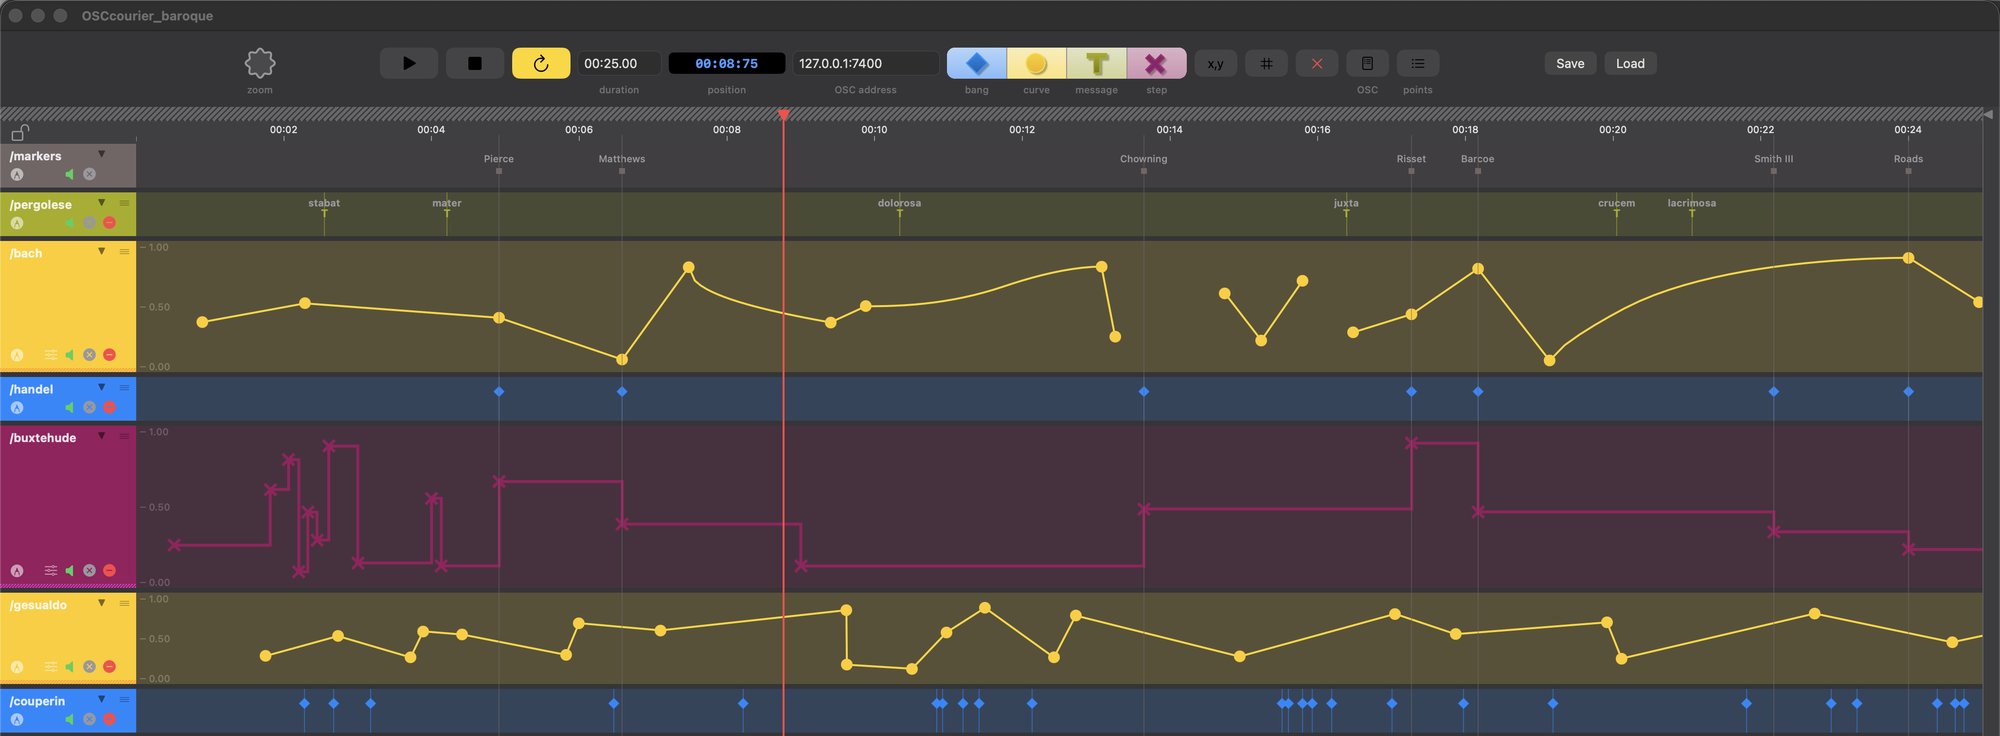Toggle the timeline lock icon
The width and height of the screenshot is (2000, 736).
(x=20, y=132)
